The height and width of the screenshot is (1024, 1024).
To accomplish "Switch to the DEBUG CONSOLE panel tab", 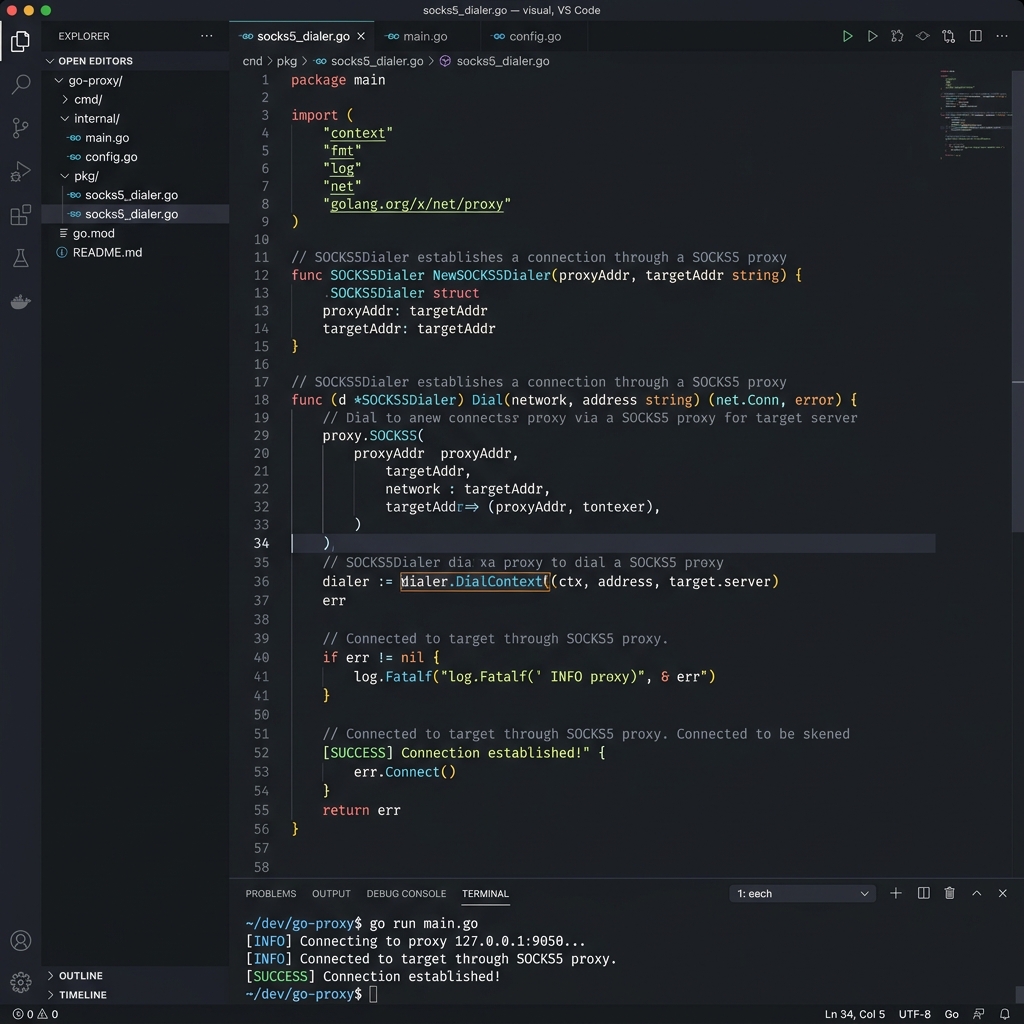I will coord(406,893).
